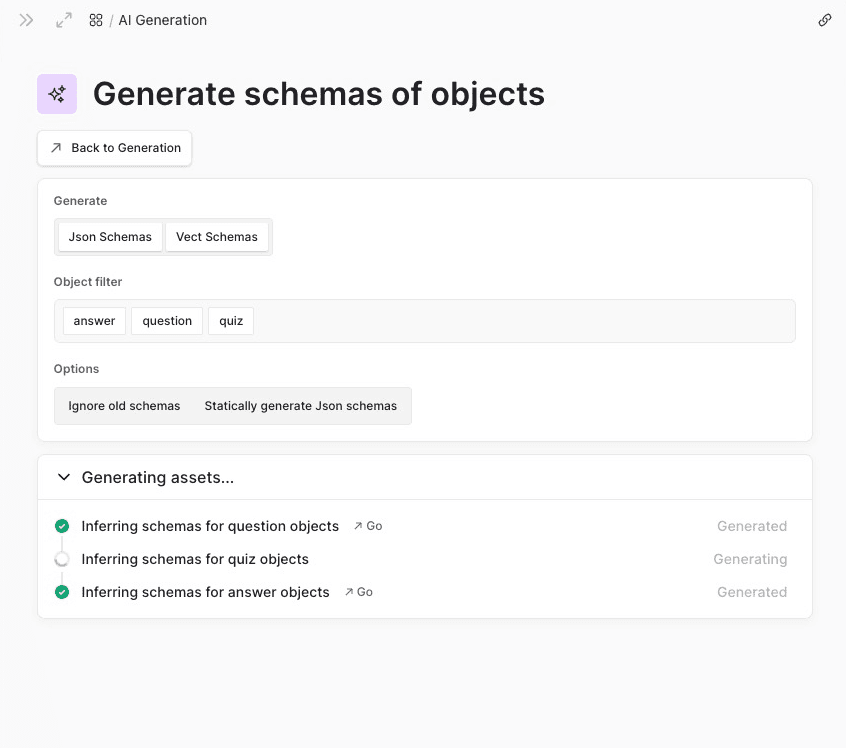Click the loading spinner beside quiz objects
This screenshot has width=846, height=748.
(x=62, y=559)
